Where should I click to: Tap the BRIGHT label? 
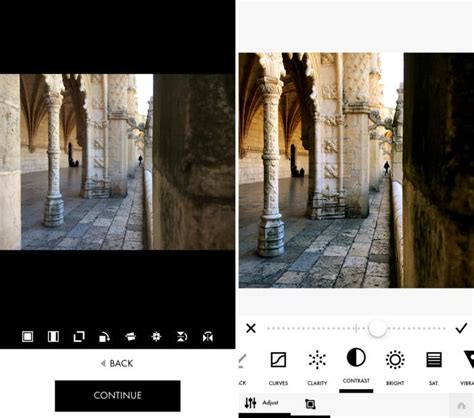tap(395, 383)
